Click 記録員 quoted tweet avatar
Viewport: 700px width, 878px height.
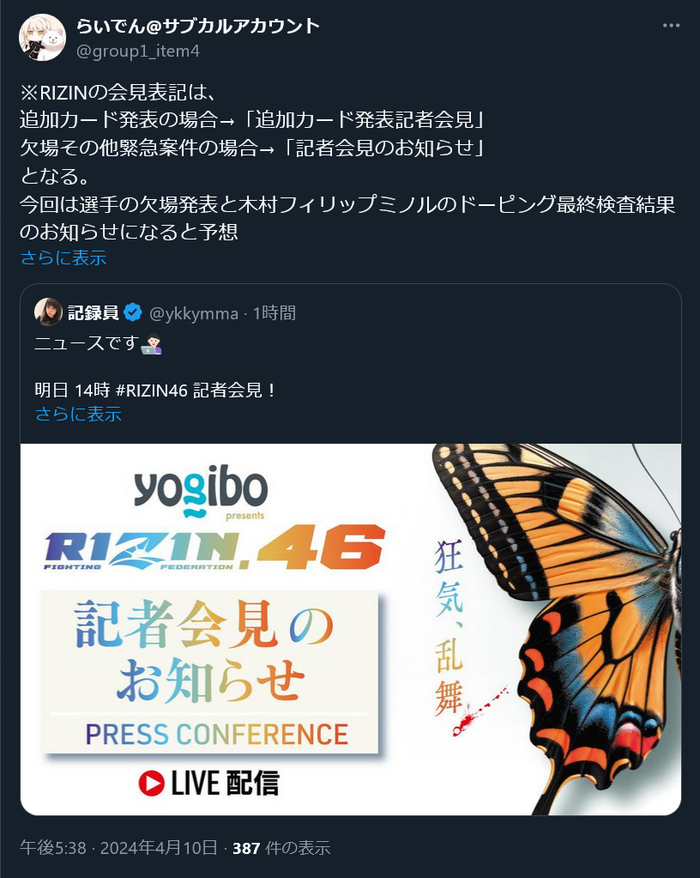48,312
